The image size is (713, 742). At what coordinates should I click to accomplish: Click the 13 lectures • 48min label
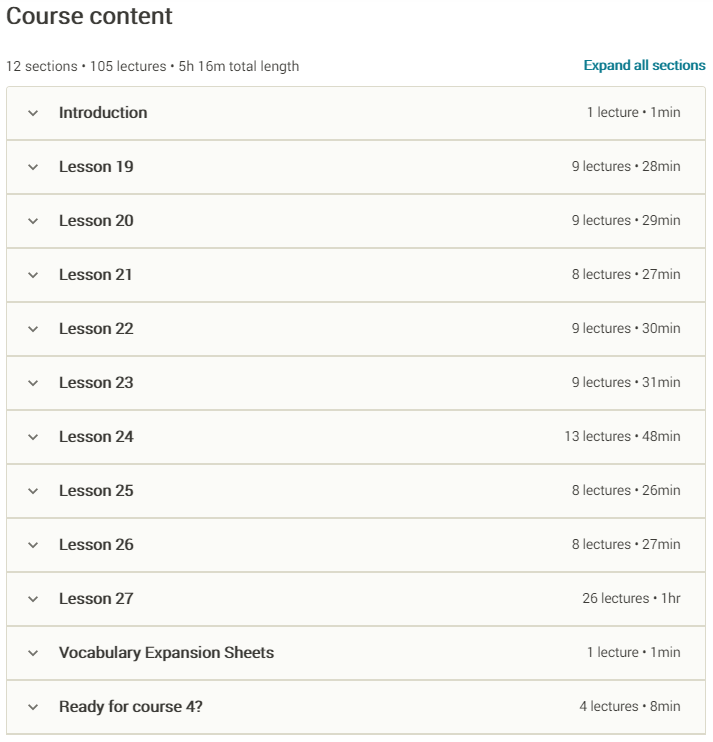[622, 437]
